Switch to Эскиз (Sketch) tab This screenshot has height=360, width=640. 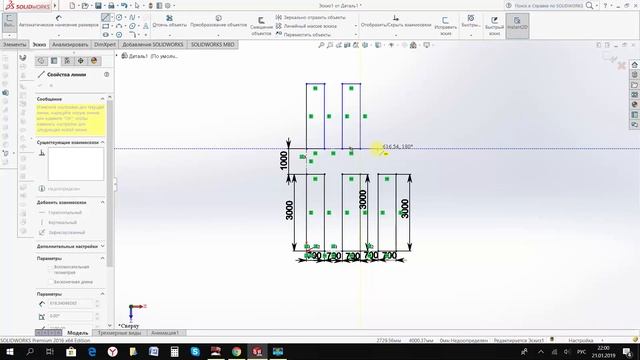tap(39, 44)
